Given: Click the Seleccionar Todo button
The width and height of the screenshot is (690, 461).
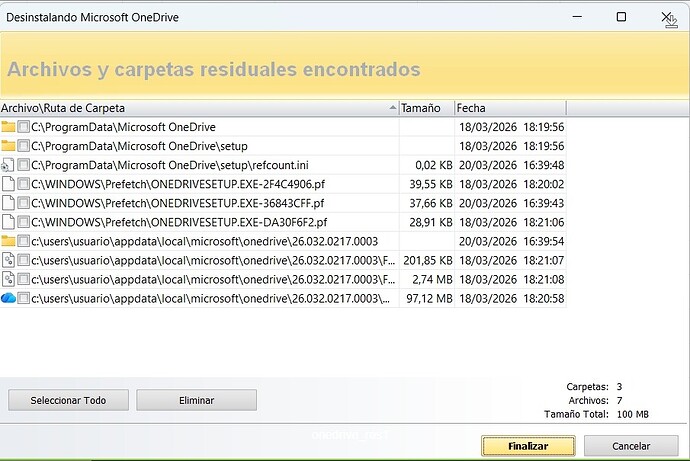Looking at the screenshot, I should coord(68,400).
